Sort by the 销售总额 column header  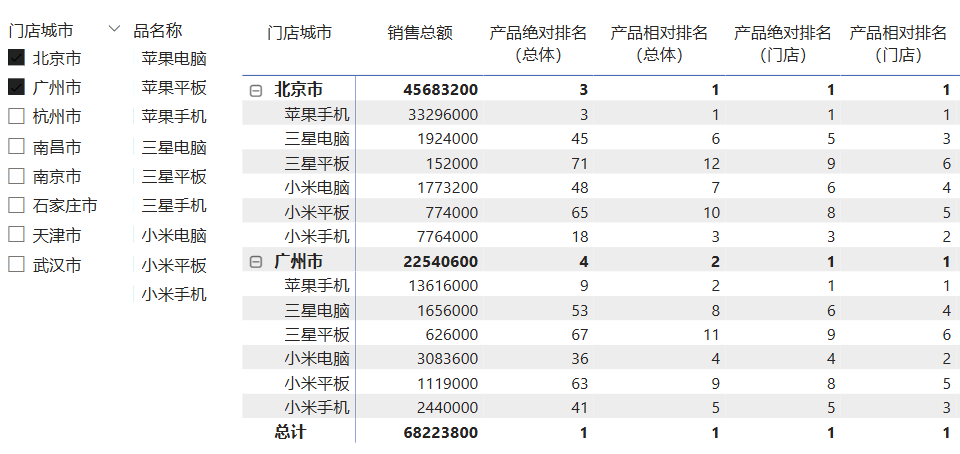(420, 32)
